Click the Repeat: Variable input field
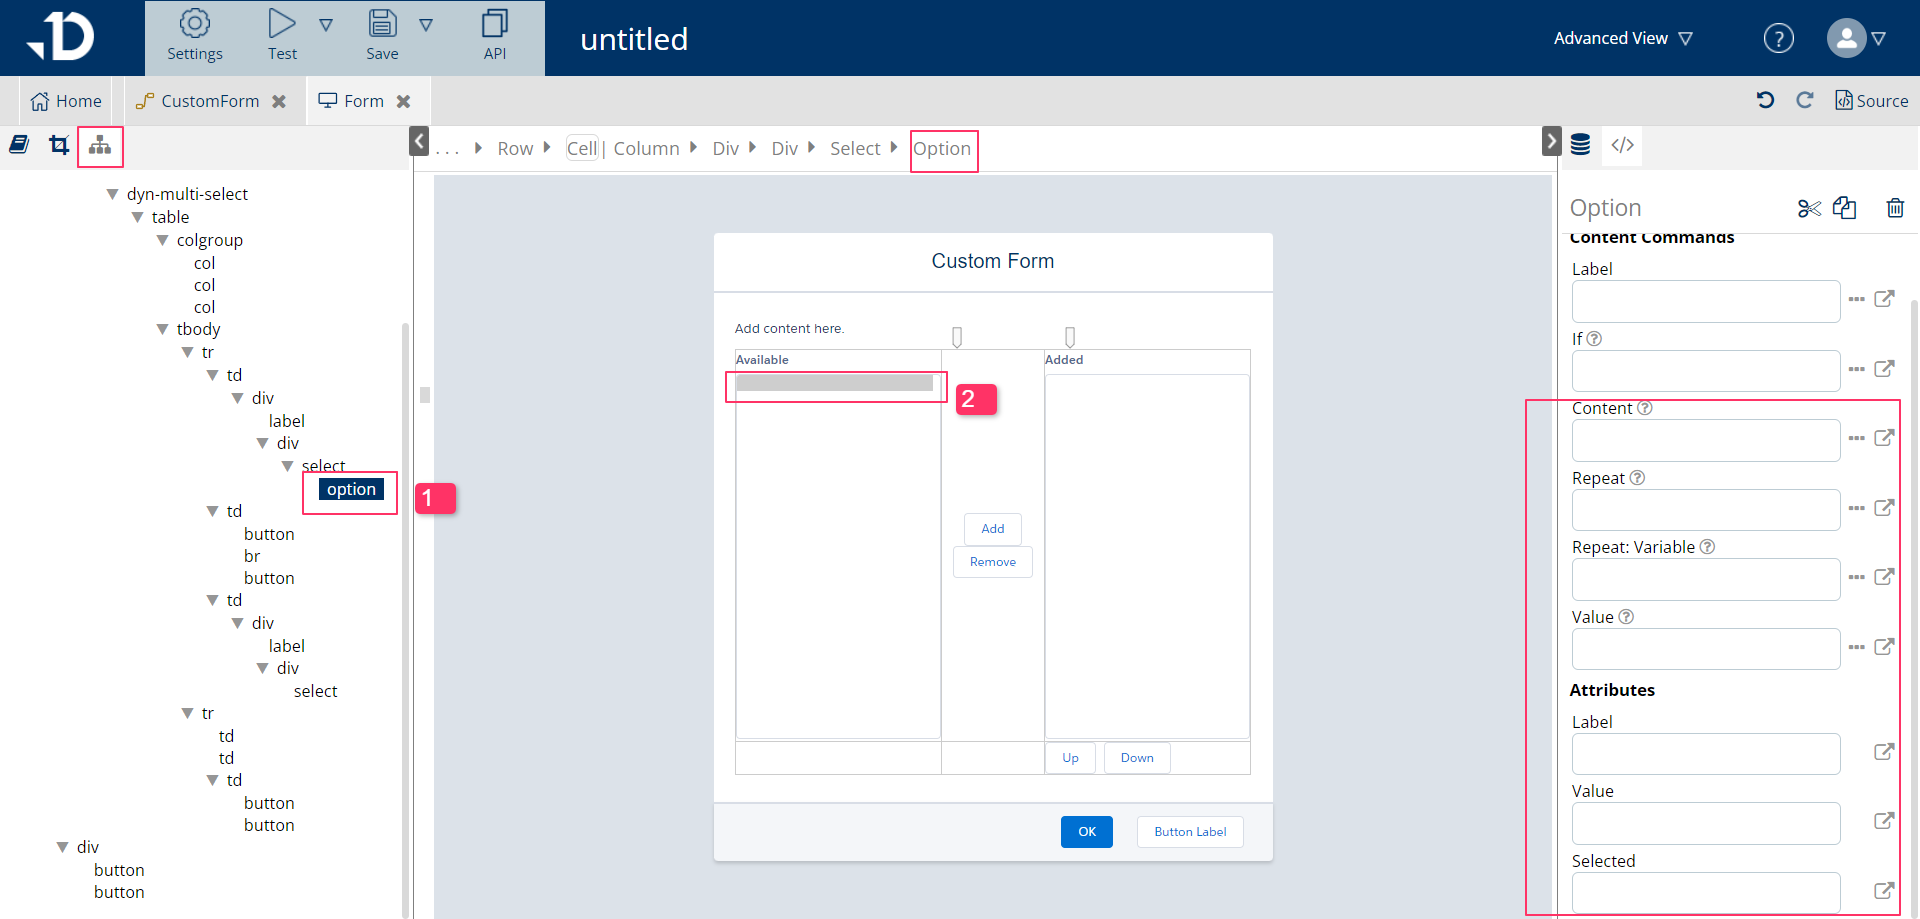Viewport: 1920px width, 919px height. [1705, 579]
